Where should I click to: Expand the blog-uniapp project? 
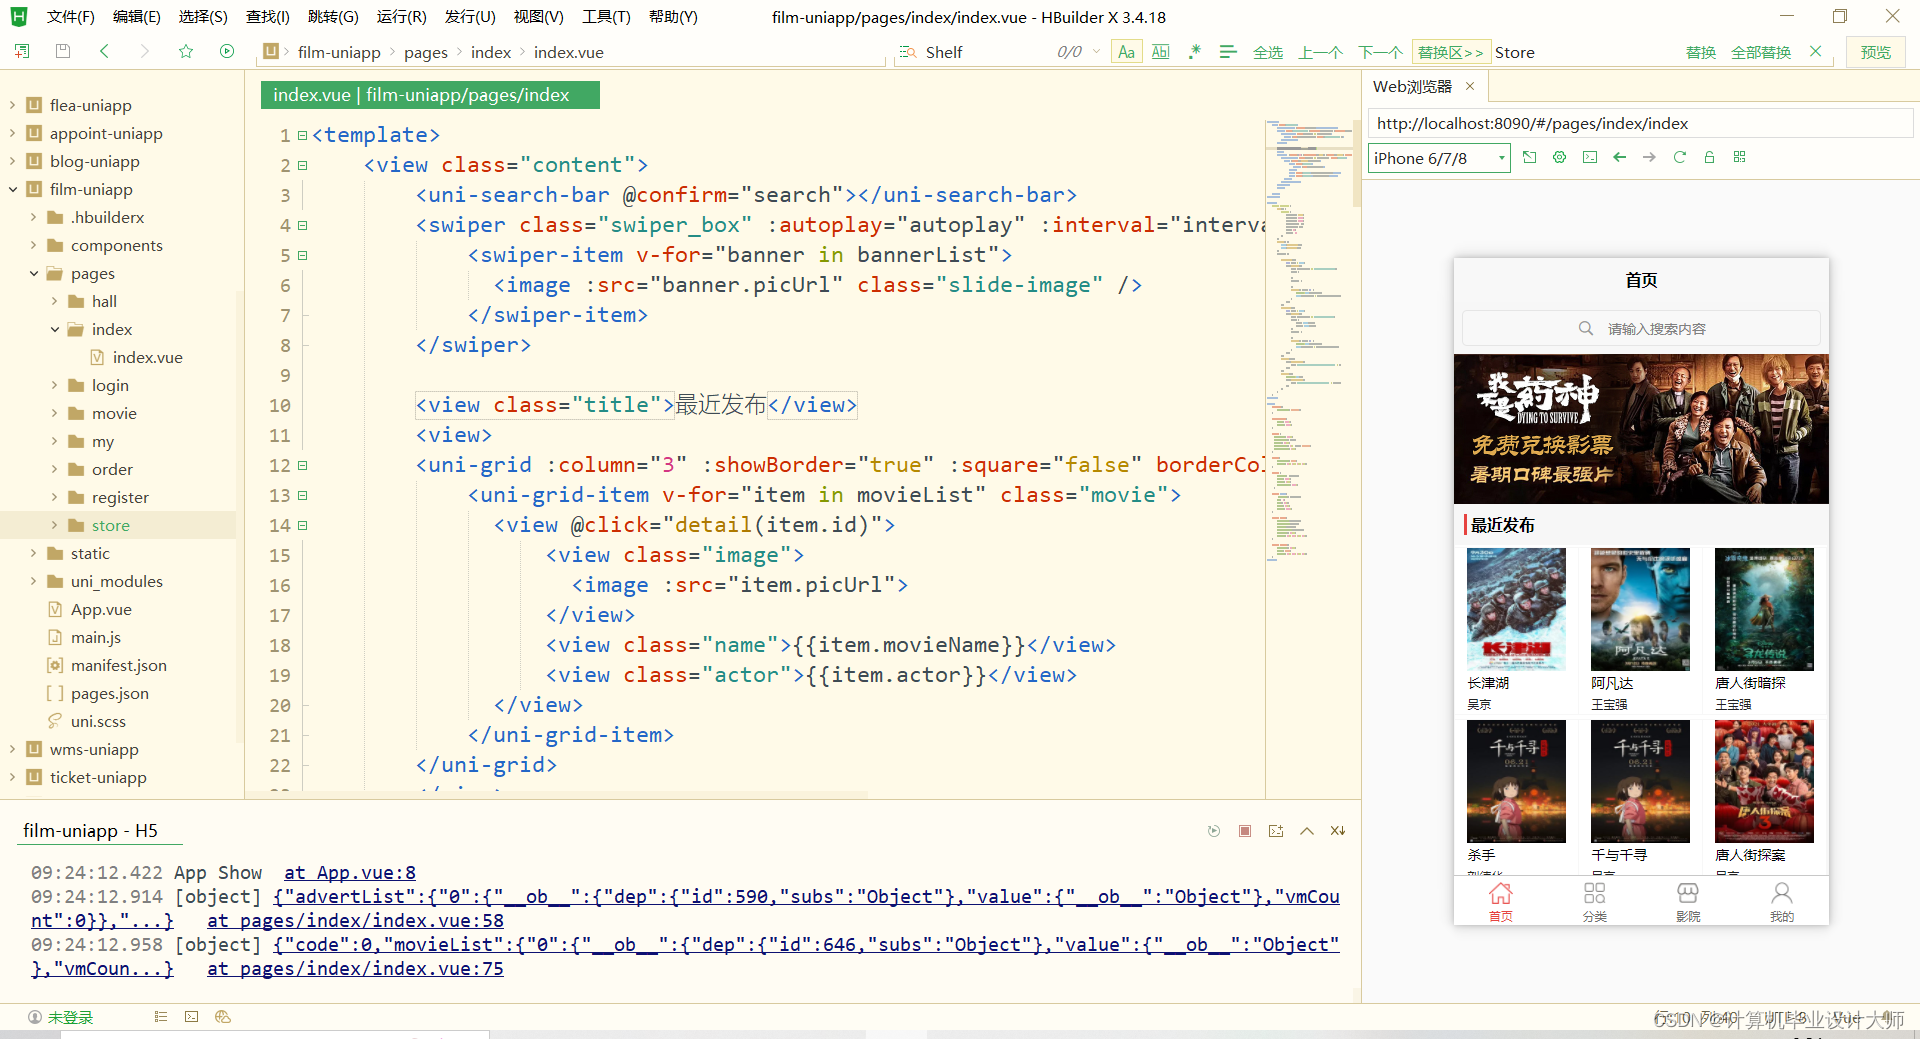(x=12, y=161)
